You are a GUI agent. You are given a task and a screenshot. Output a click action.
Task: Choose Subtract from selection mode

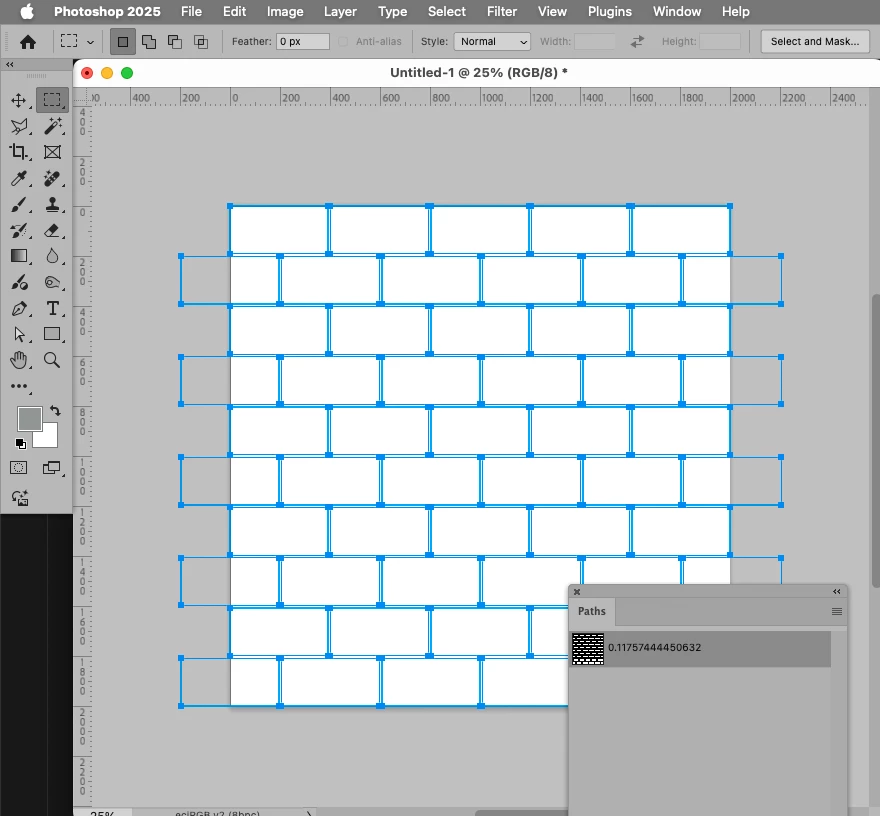175,42
